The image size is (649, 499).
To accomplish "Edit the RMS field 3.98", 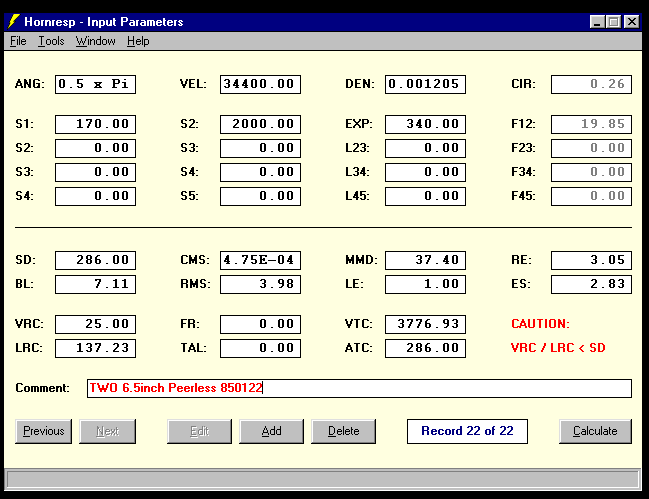I will tap(260, 284).
